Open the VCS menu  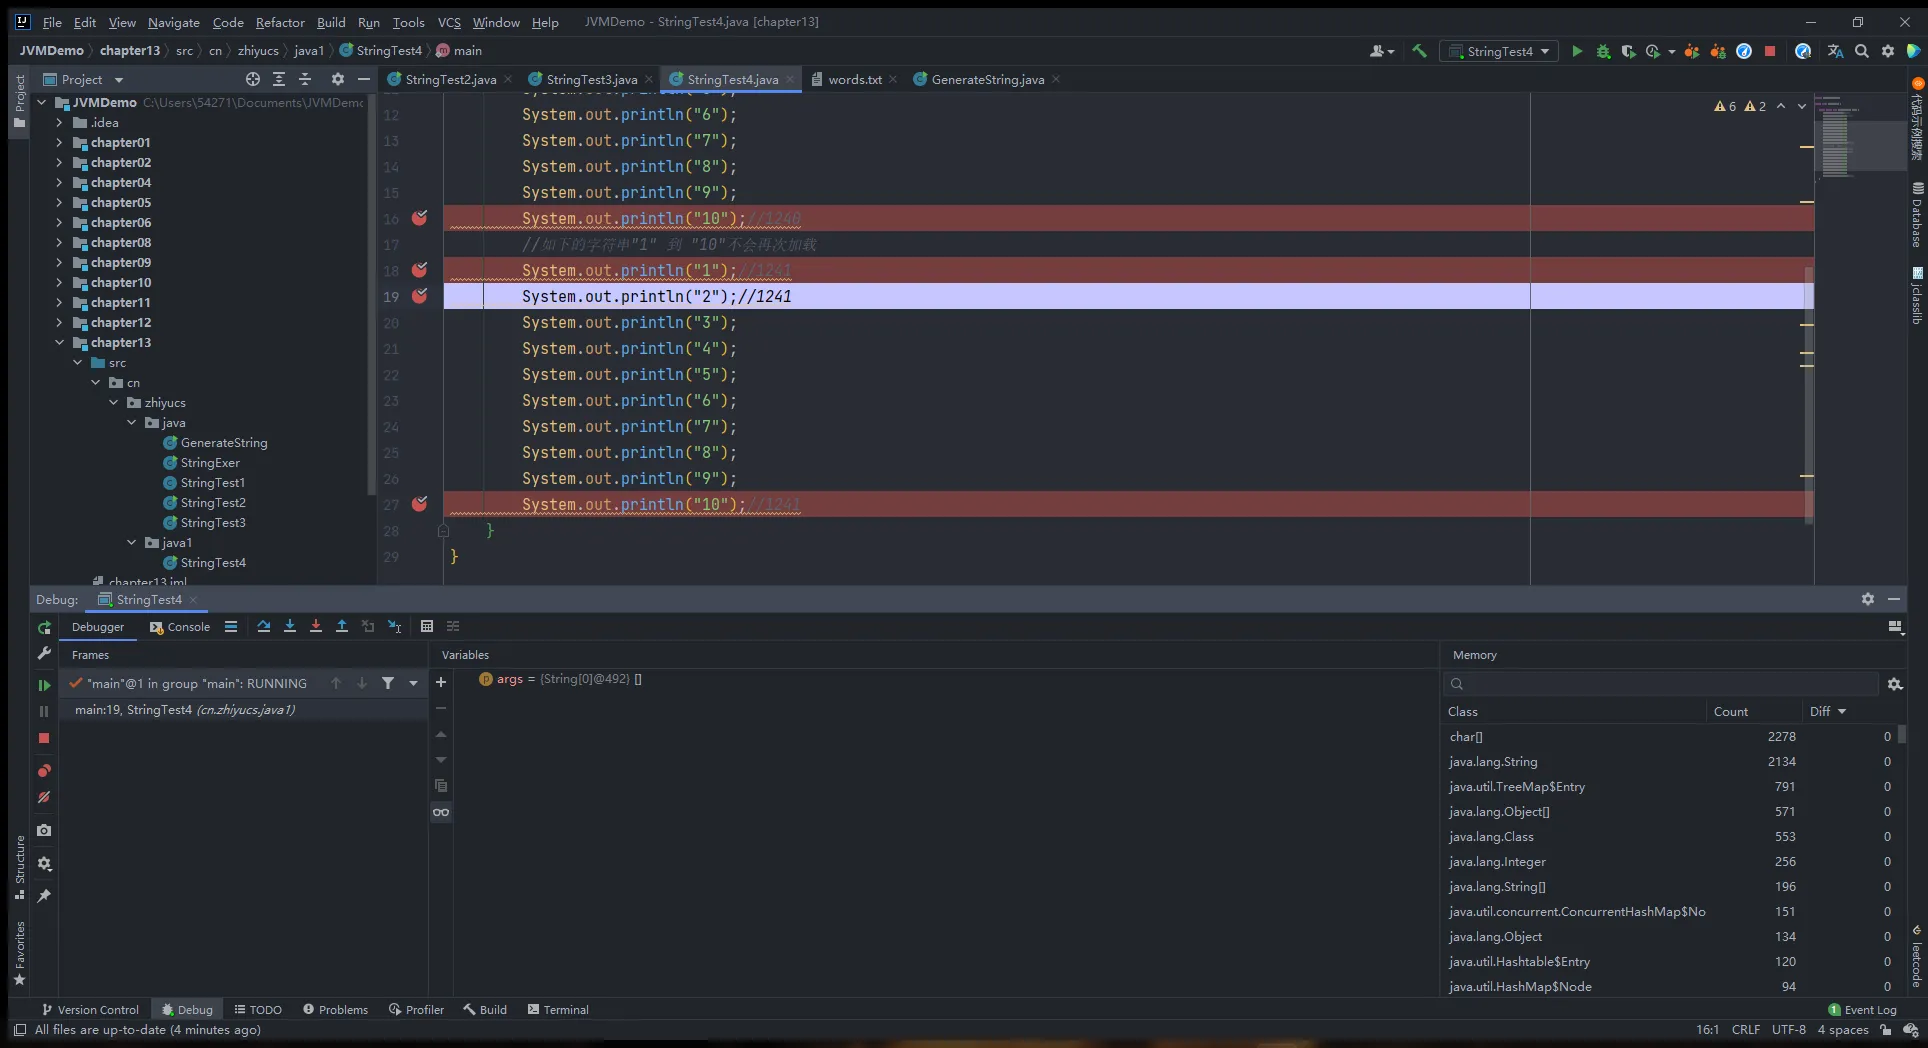[449, 22]
